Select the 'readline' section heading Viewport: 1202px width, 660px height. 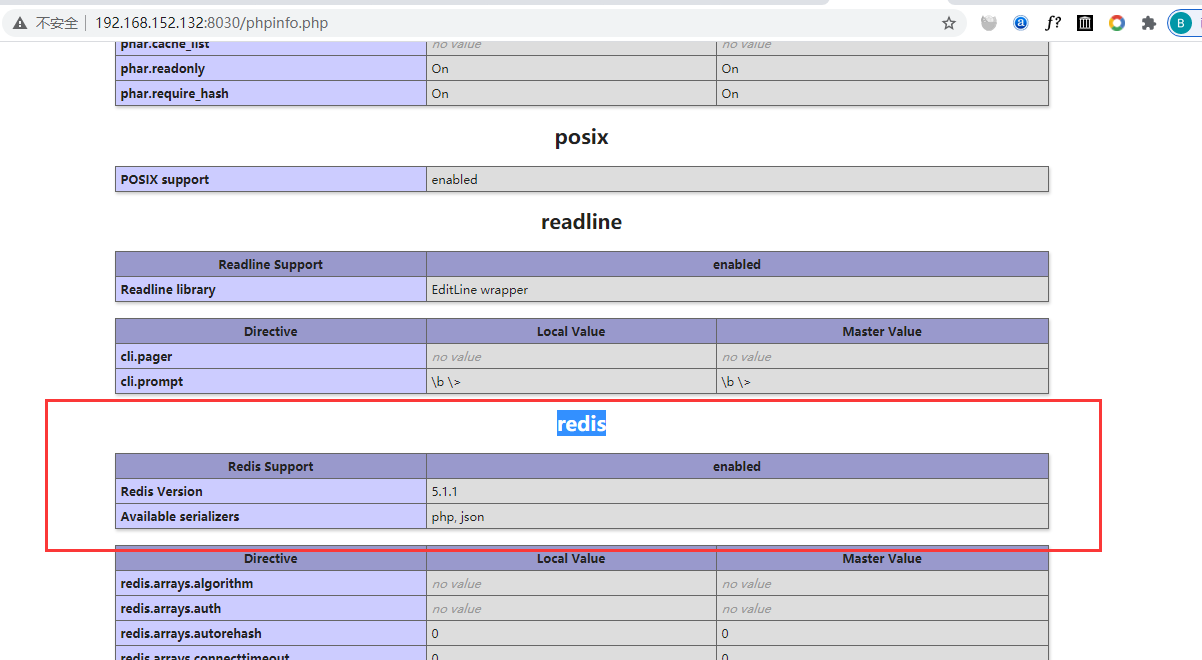[x=581, y=222]
